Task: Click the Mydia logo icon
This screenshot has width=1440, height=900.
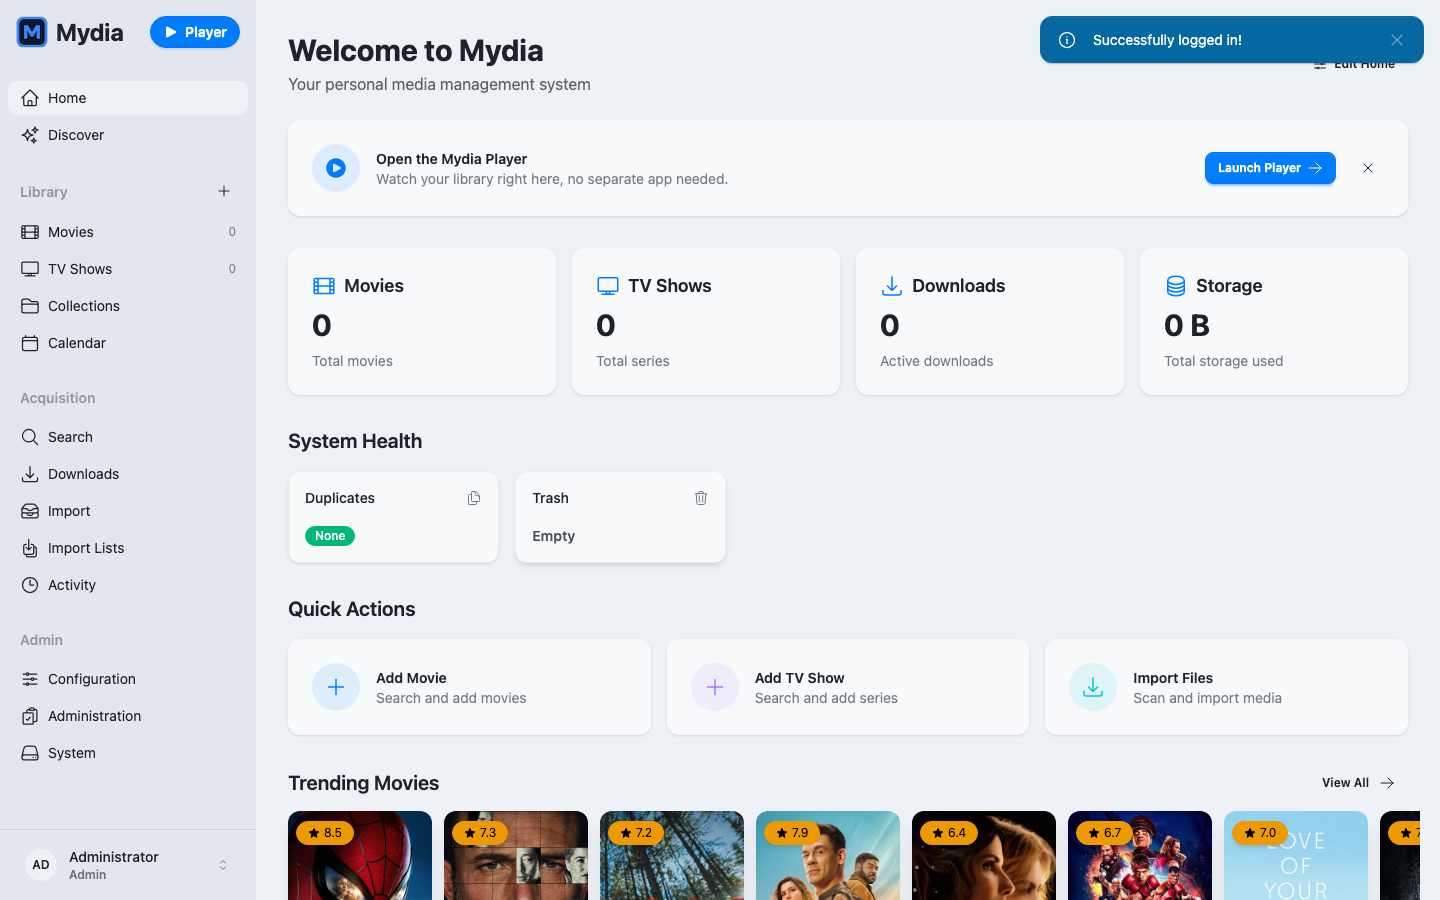Action: [x=32, y=32]
